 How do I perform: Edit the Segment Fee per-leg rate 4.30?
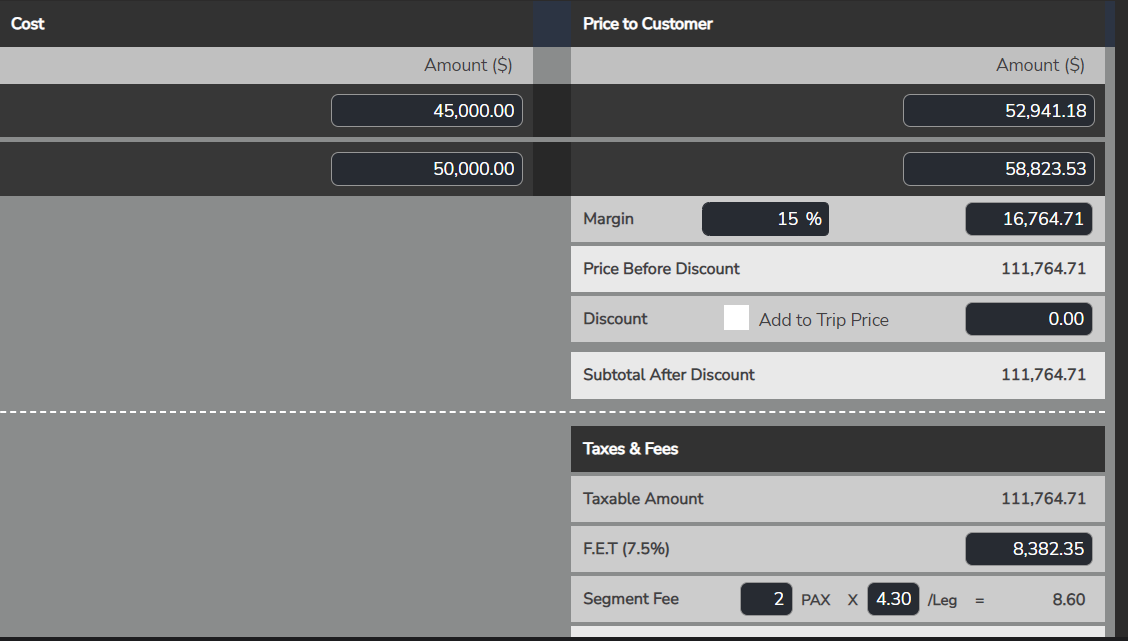click(893, 599)
